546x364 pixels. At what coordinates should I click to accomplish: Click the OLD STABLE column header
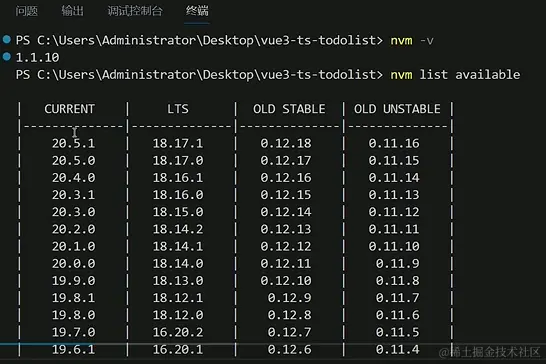point(289,109)
